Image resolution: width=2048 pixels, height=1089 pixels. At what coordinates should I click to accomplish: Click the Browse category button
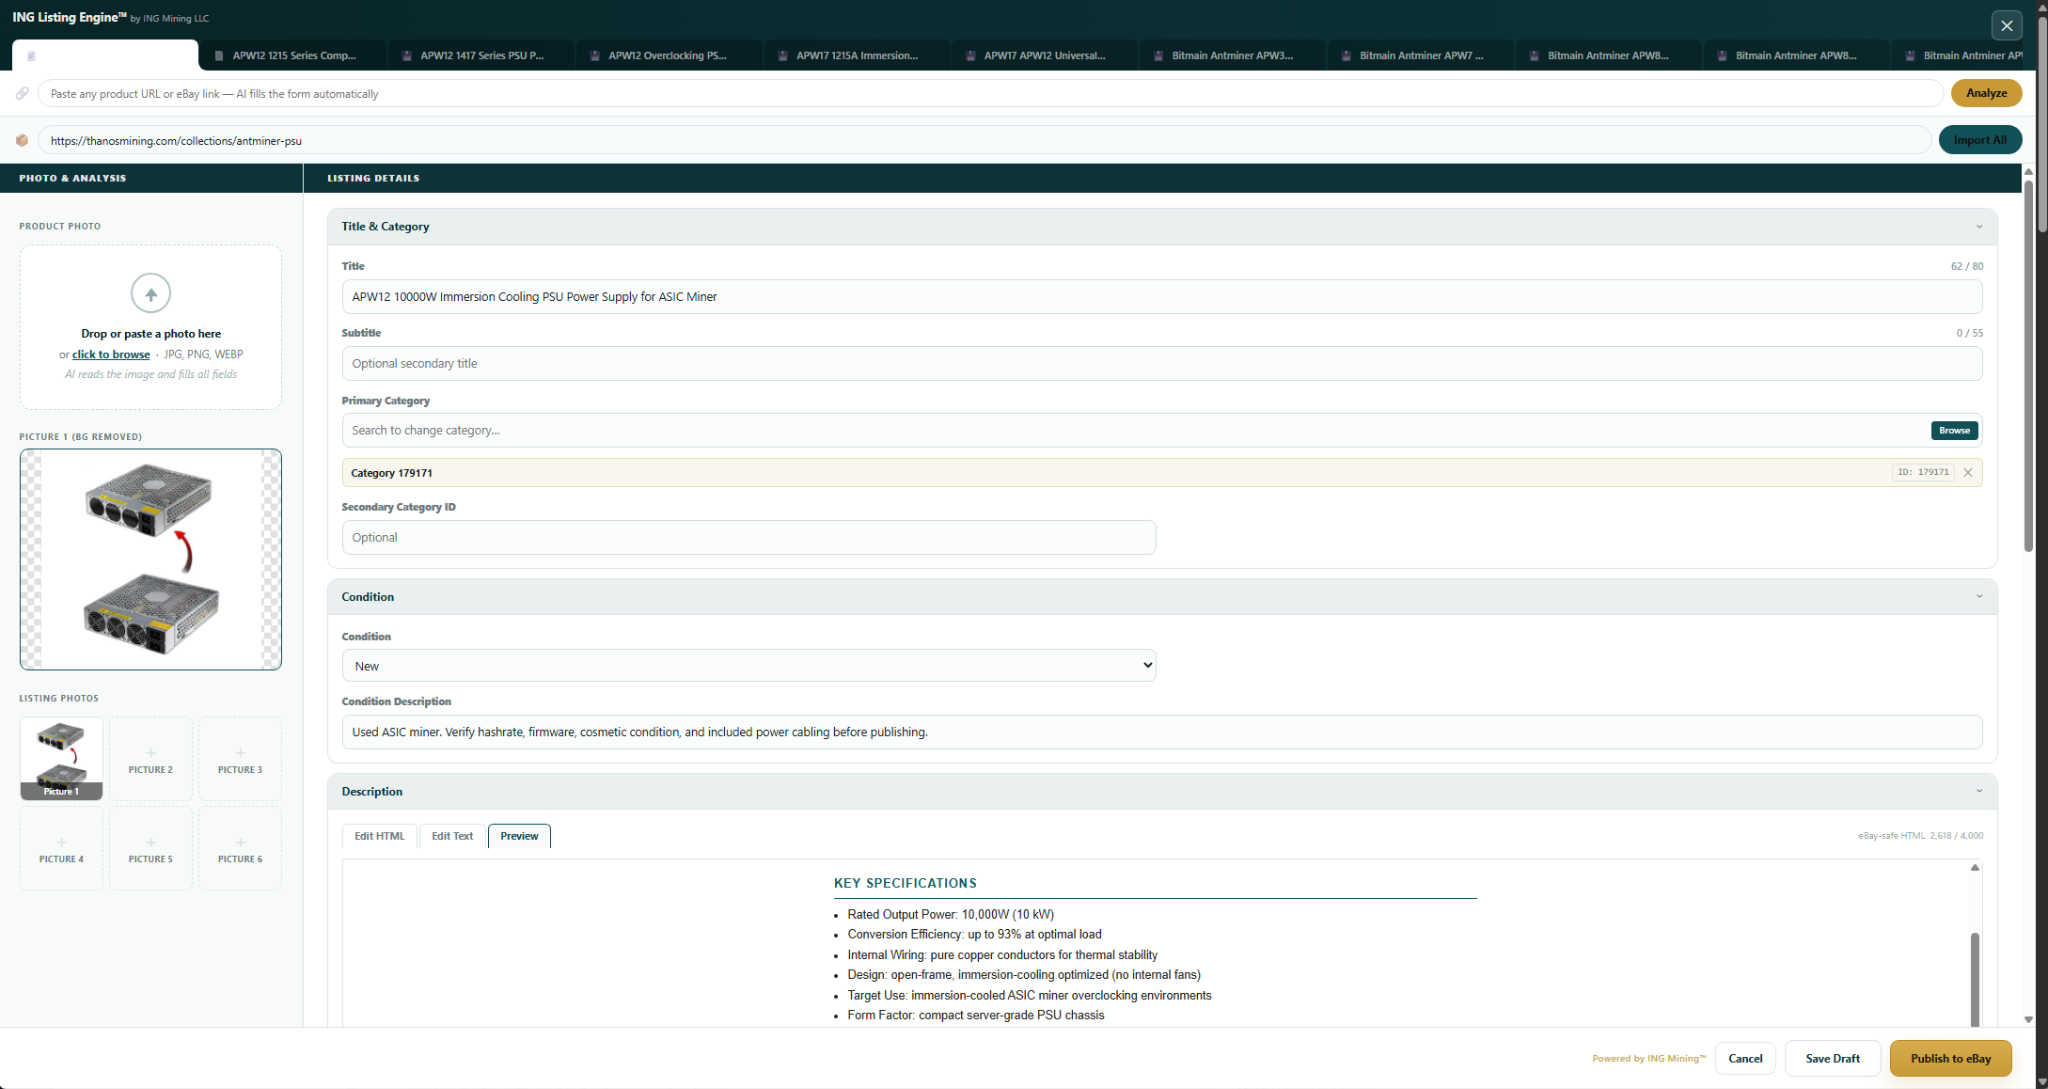pyautogui.click(x=1954, y=430)
